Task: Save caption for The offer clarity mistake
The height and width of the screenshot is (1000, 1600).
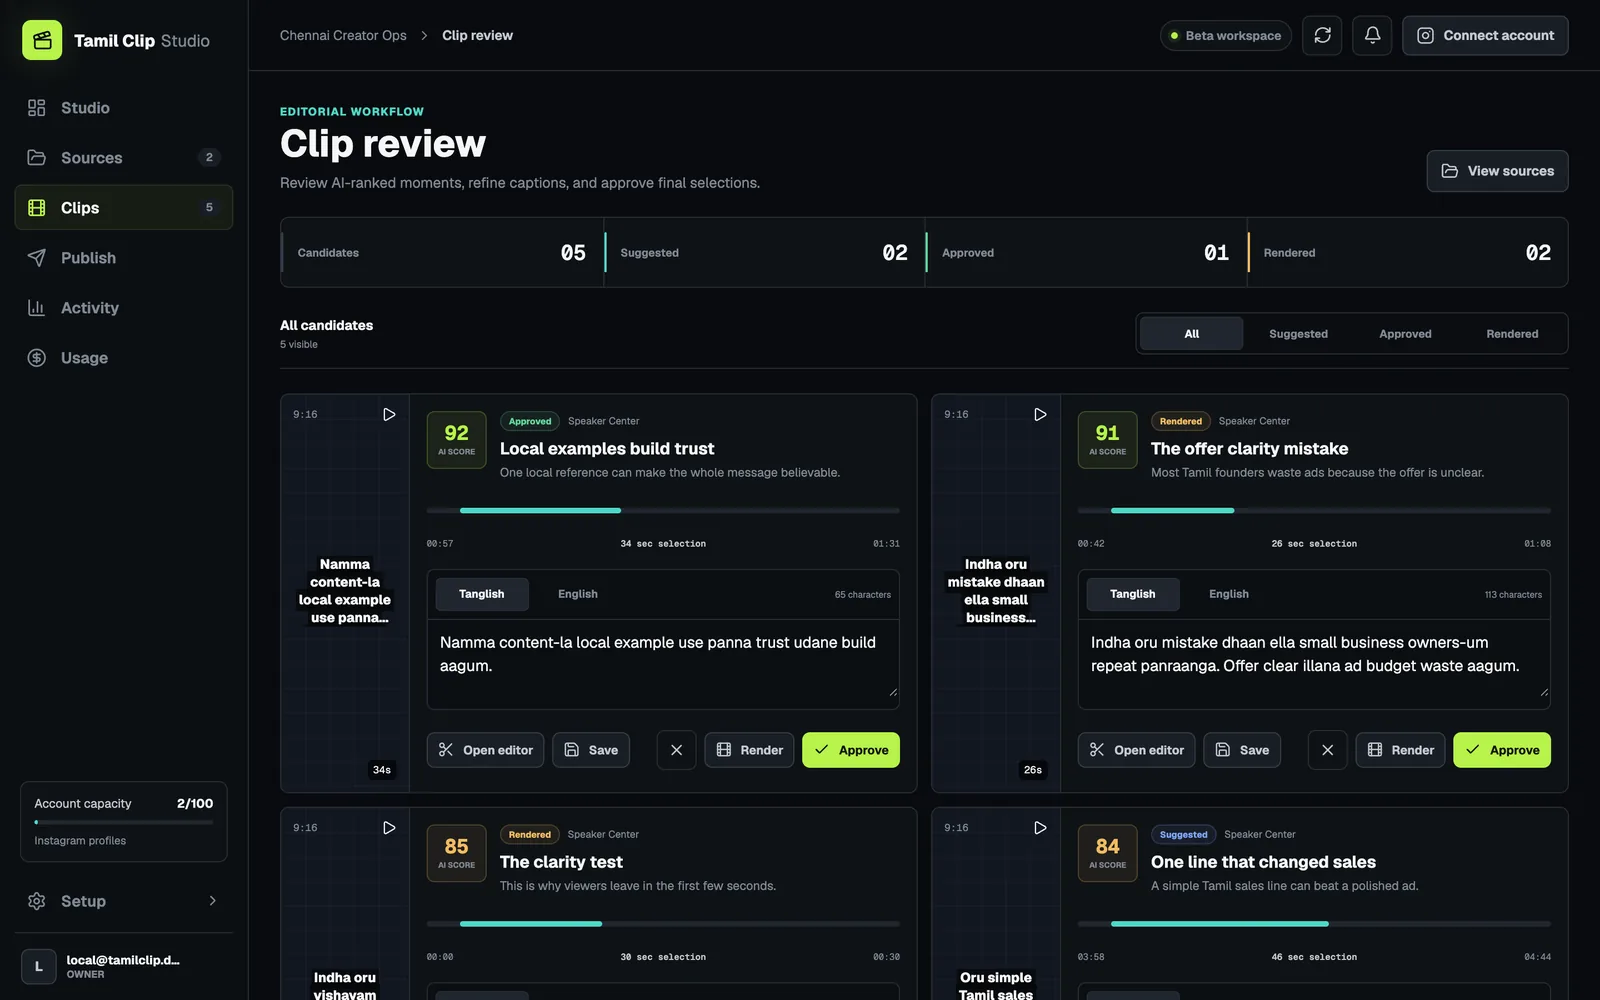Action: [x=1242, y=750]
